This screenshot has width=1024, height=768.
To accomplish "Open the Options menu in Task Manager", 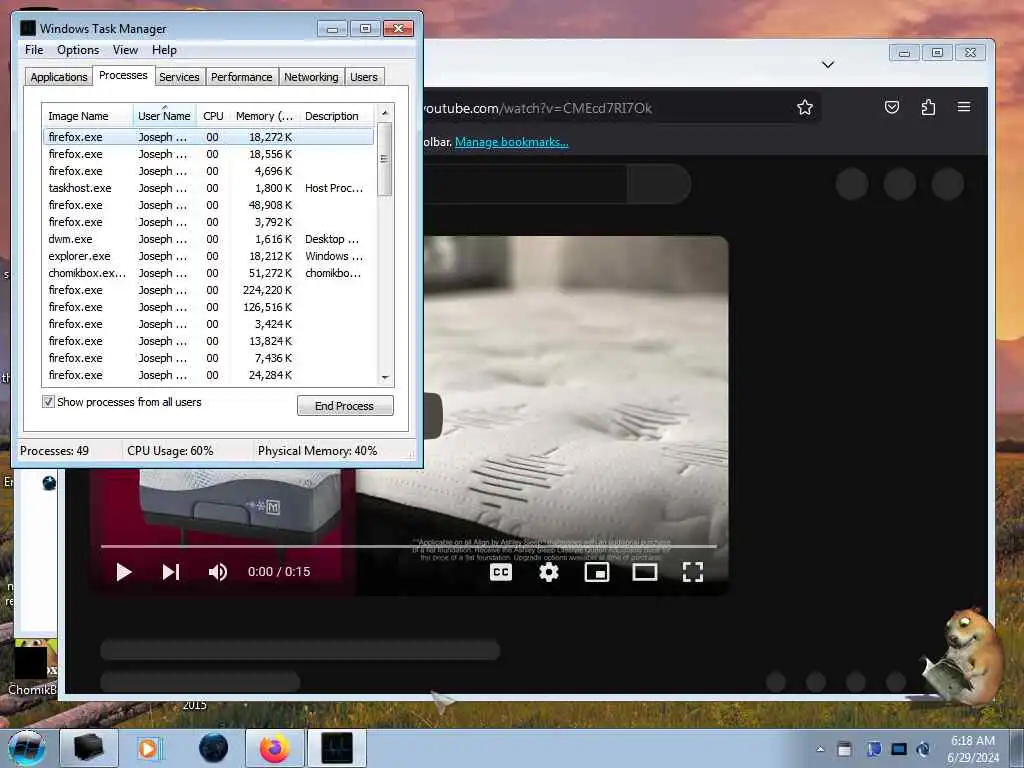I will click(x=78, y=50).
